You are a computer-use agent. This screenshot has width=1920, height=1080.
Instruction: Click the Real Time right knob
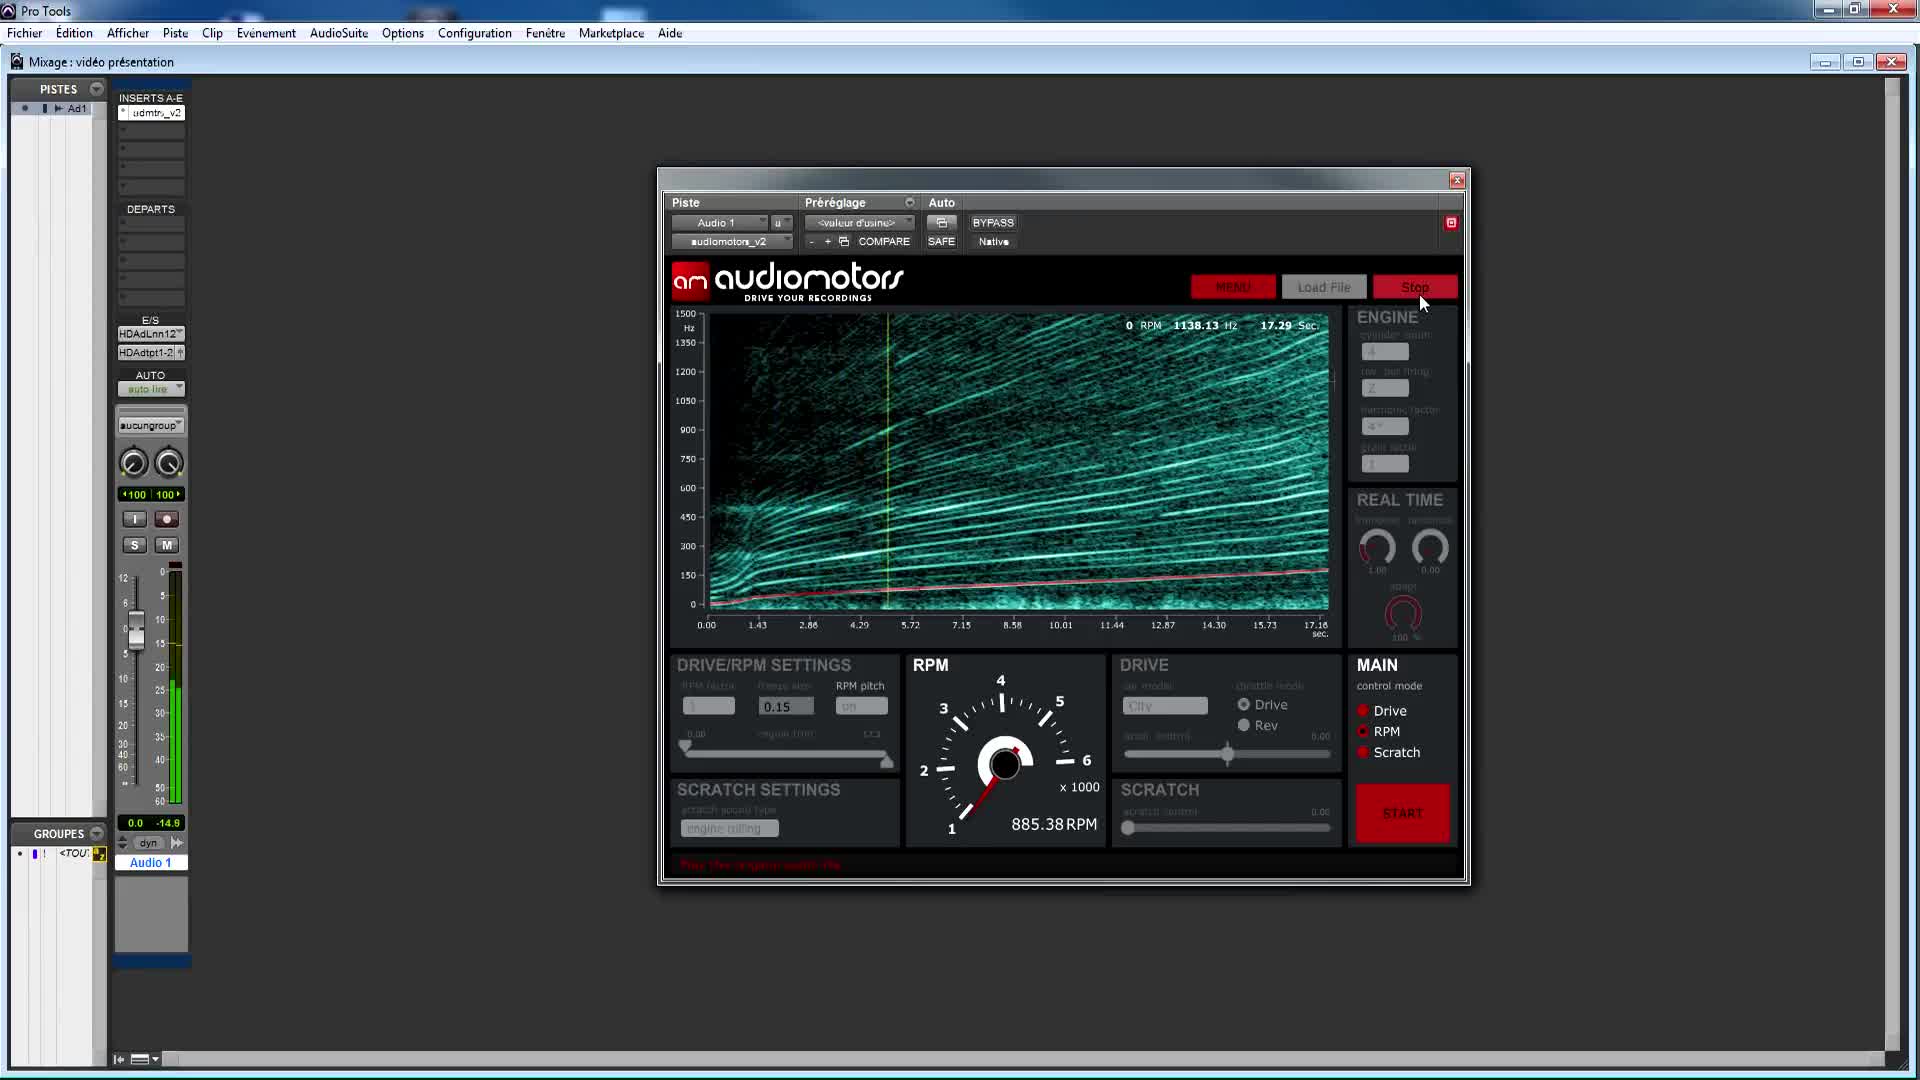click(x=1430, y=548)
